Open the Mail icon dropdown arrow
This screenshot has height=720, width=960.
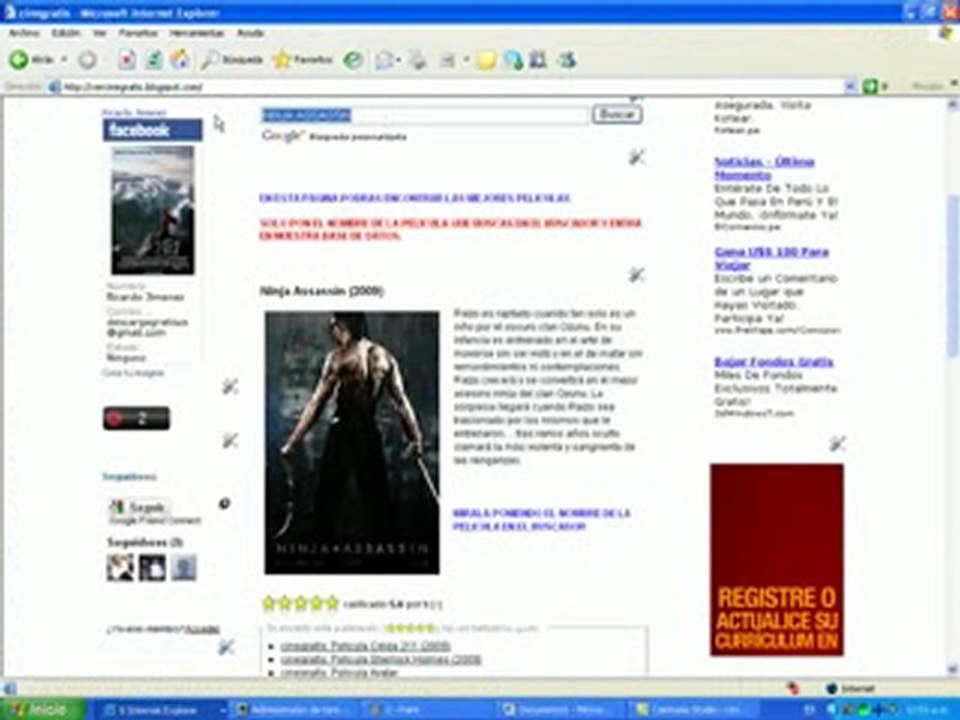(x=398, y=59)
